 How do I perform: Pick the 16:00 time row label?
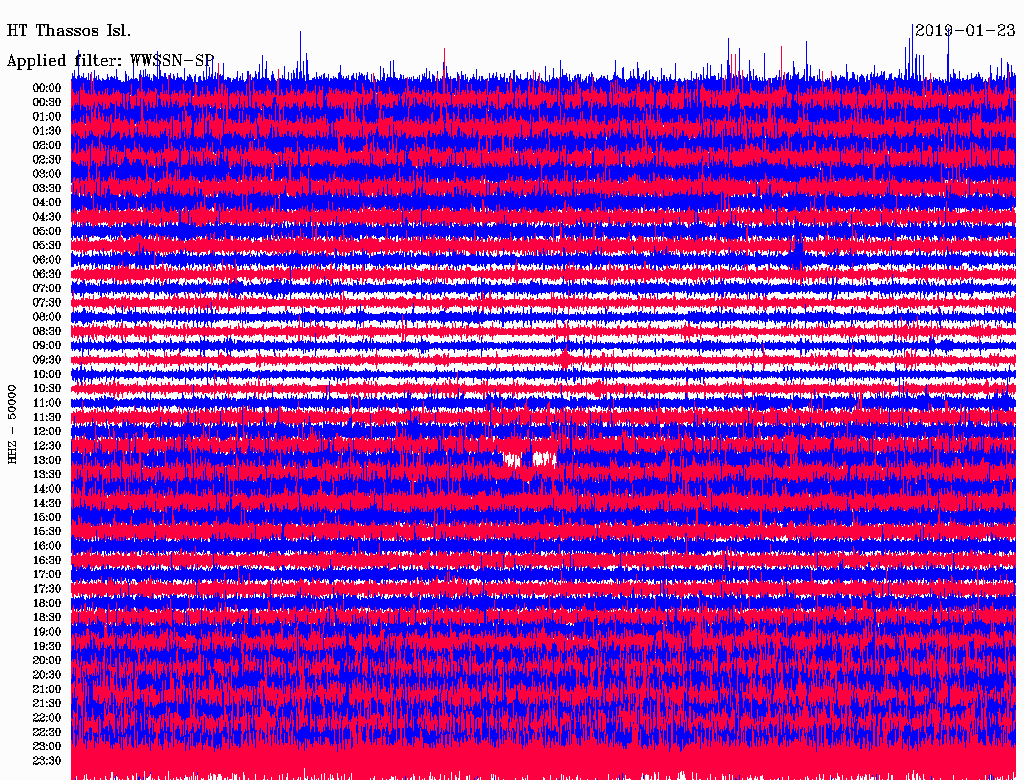click(x=47, y=546)
